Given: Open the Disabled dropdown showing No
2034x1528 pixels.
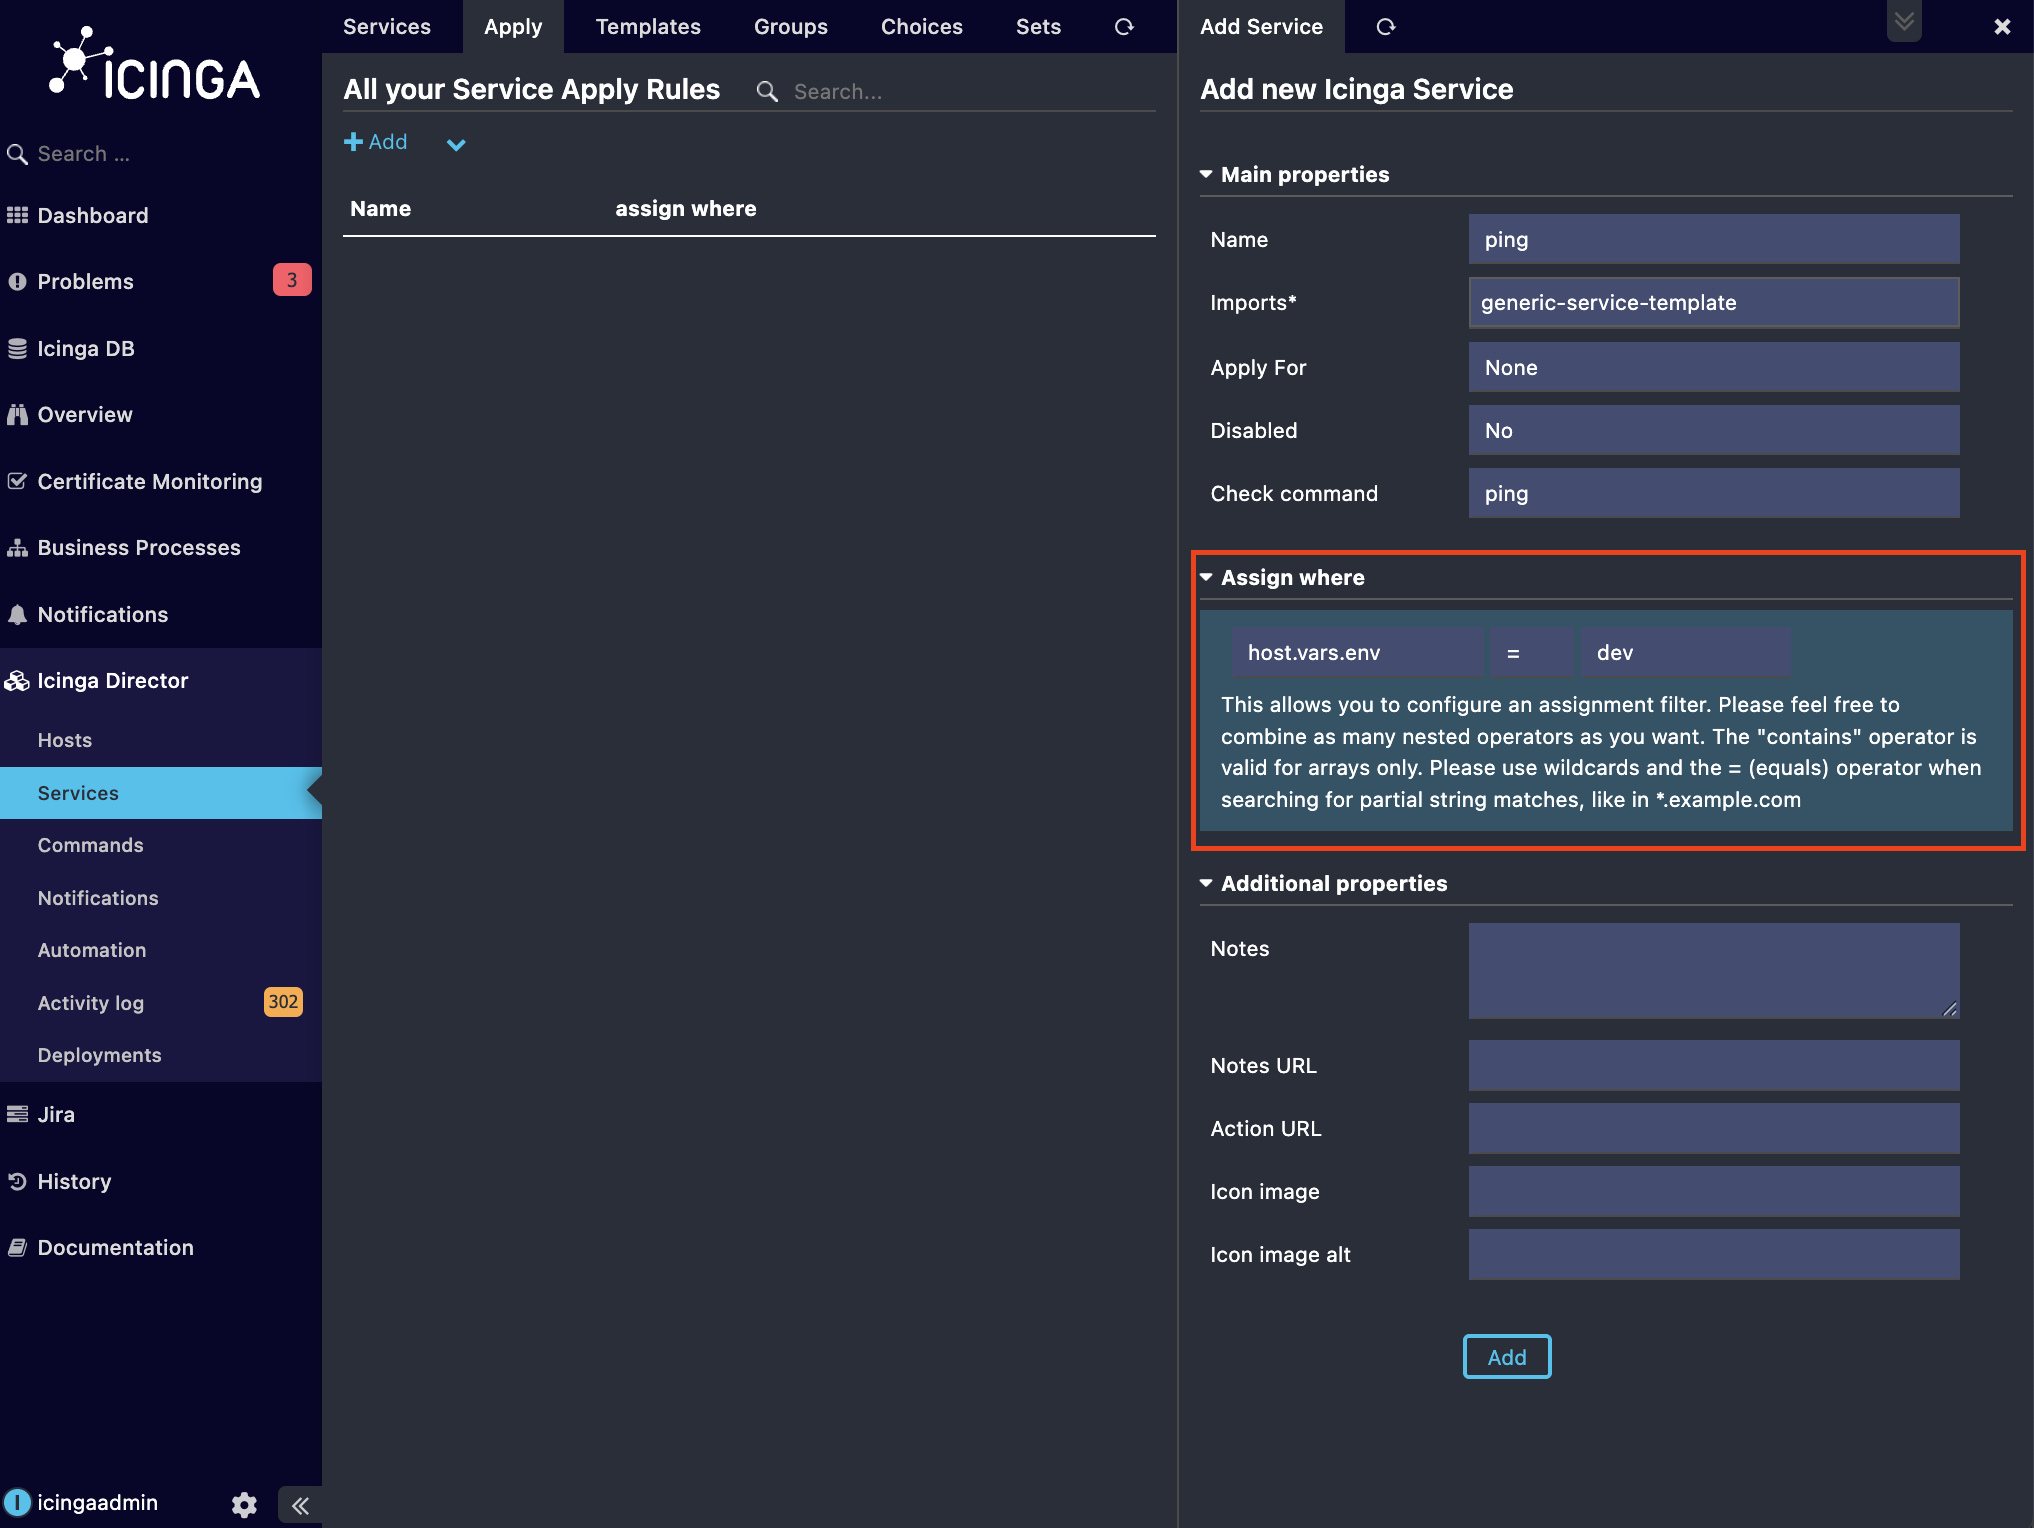Looking at the screenshot, I should (x=1714, y=430).
